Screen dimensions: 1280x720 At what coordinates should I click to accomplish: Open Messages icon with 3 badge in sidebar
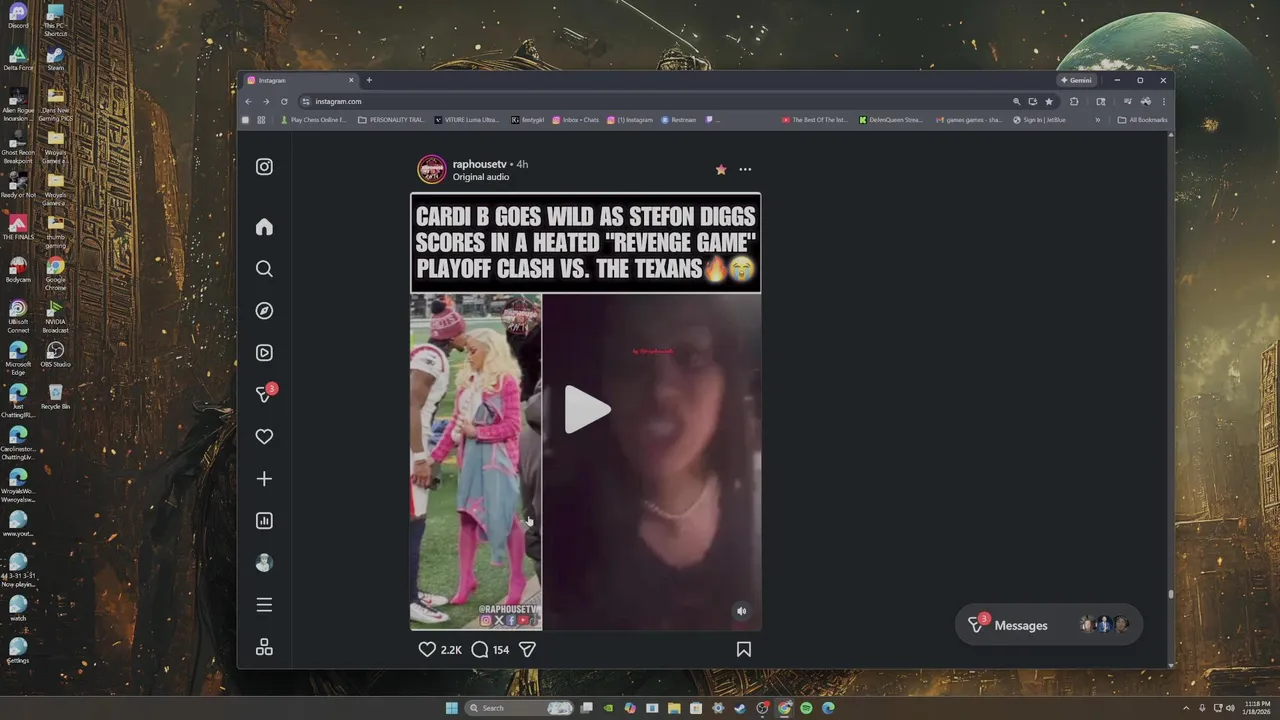(265, 394)
